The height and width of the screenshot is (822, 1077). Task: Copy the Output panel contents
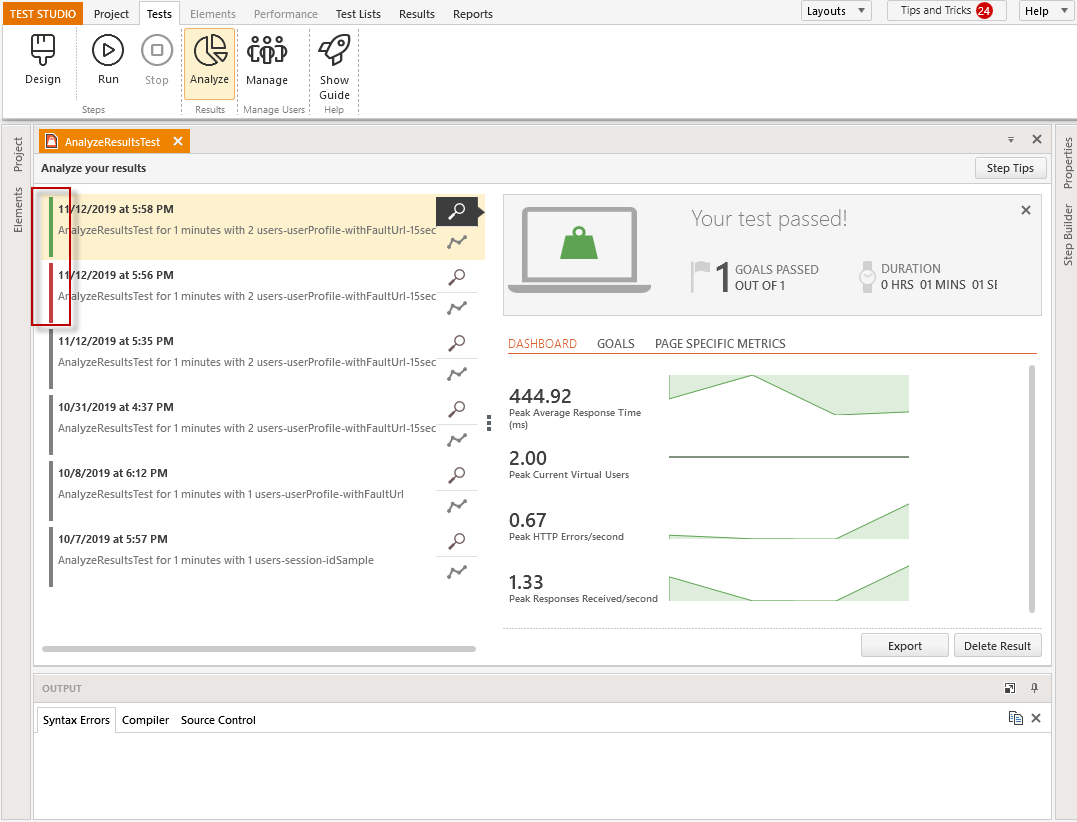tap(1015, 718)
